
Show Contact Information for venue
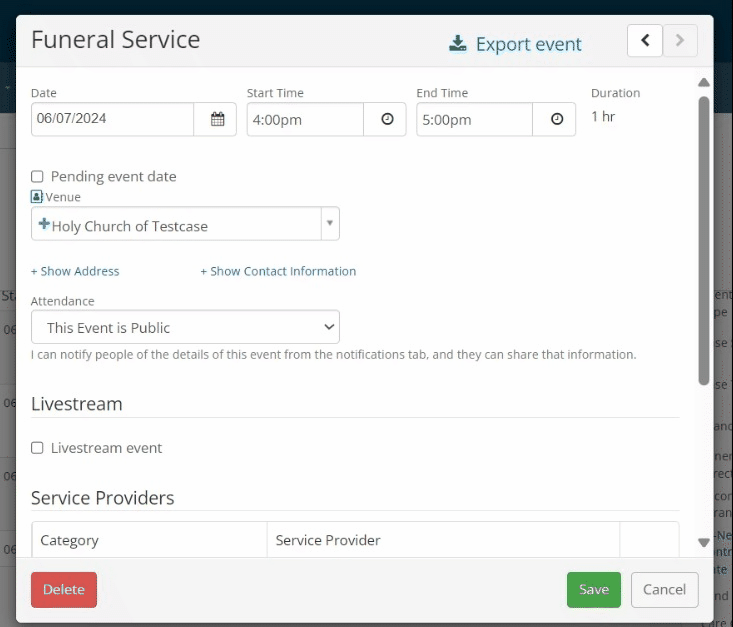tap(278, 271)
